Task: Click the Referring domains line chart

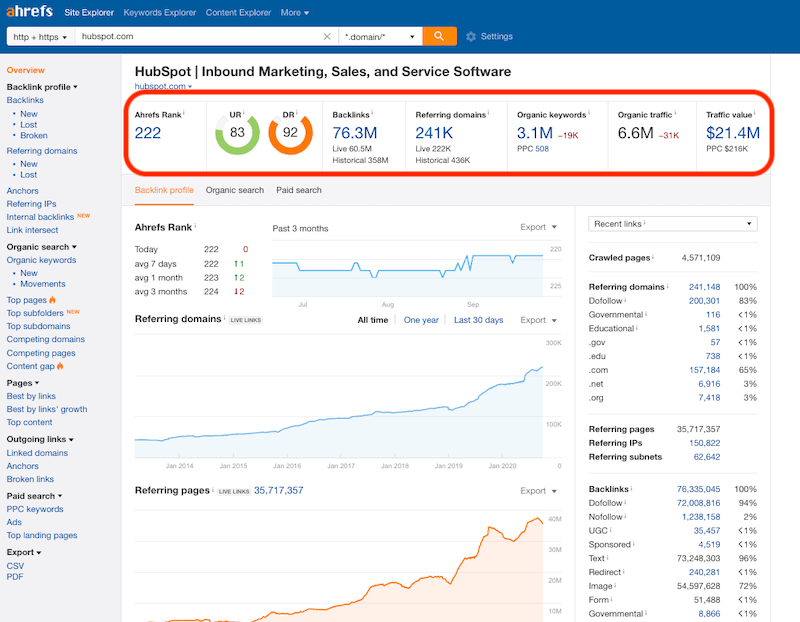Action: click(x=339, y=398)
